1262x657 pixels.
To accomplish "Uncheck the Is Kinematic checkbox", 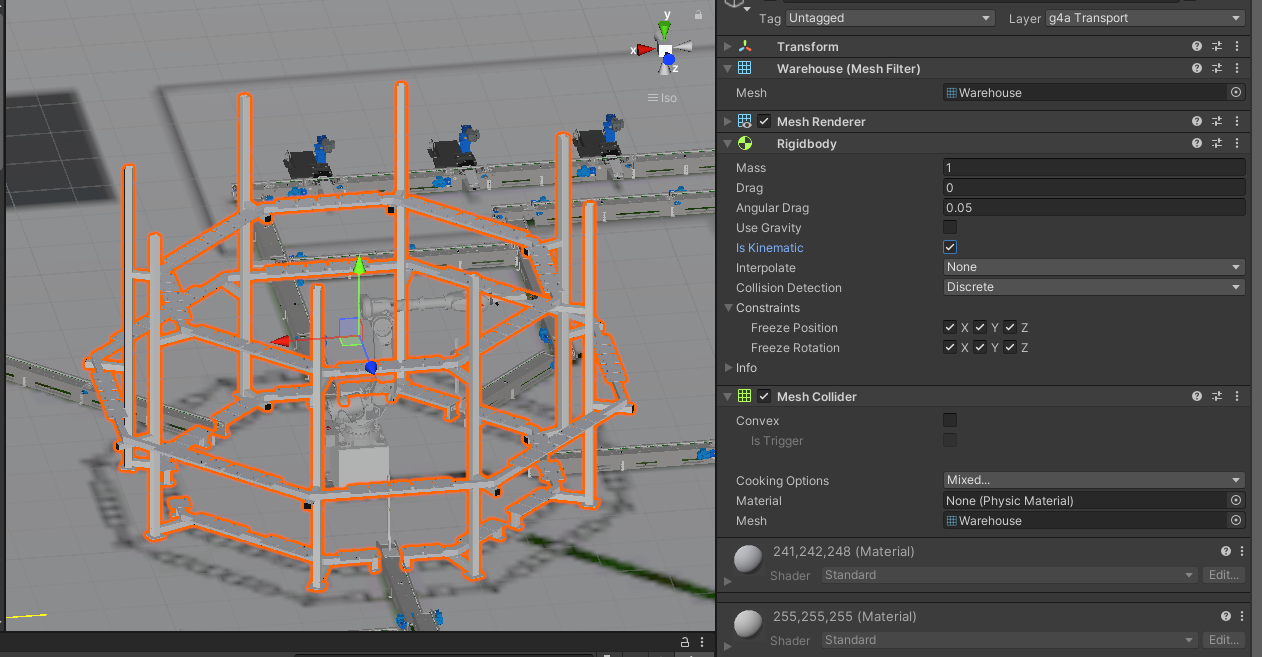I will pyautogui.click(x=950, y=247).
